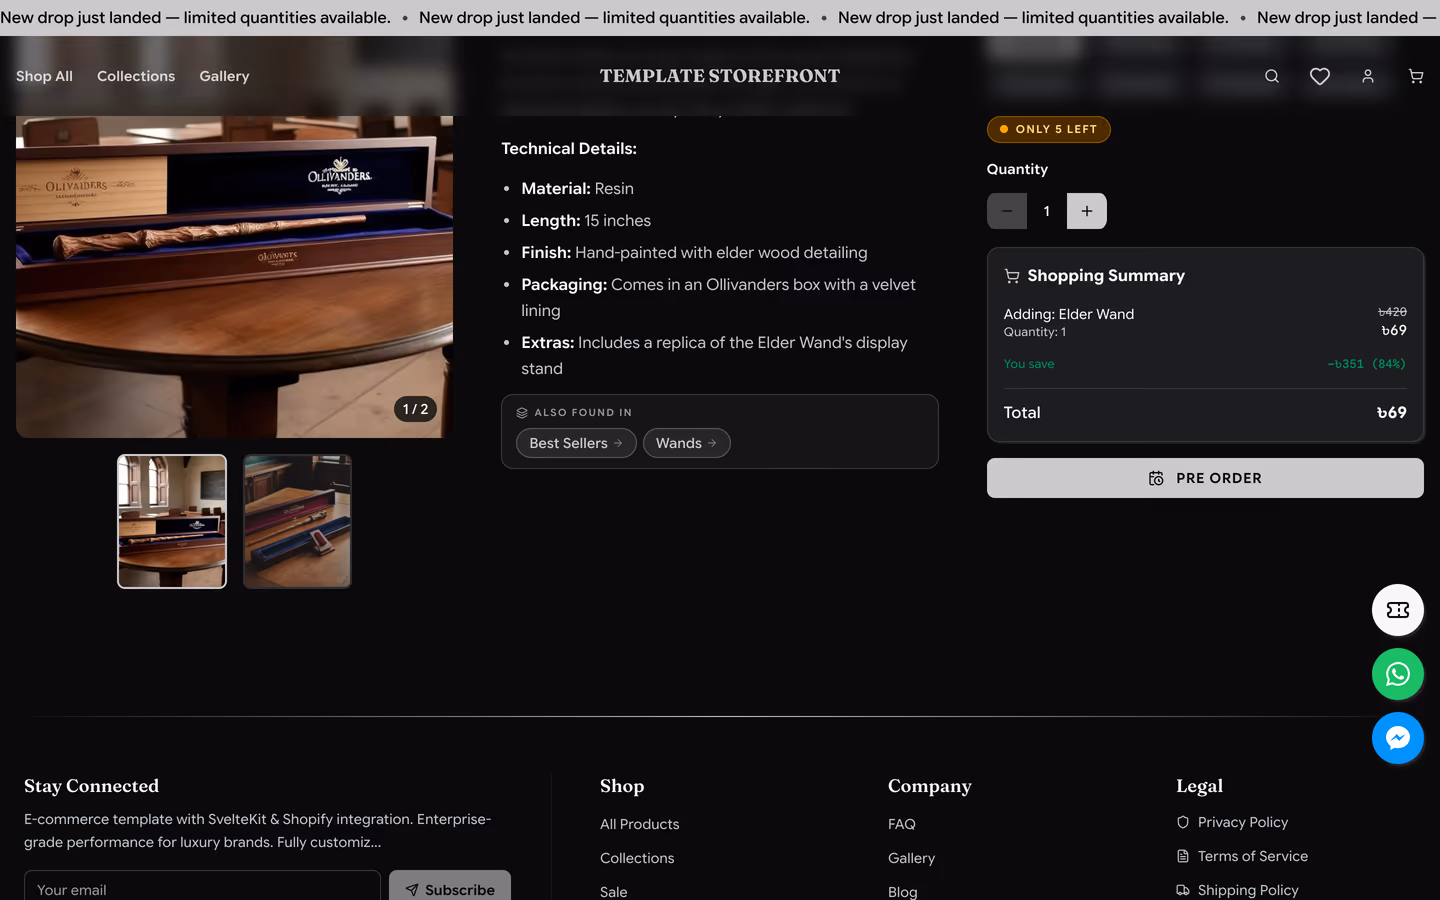Open Shipping Policy link
Image resolution: width=1440 pixels, height=900 pixels.
[1237, 890]
